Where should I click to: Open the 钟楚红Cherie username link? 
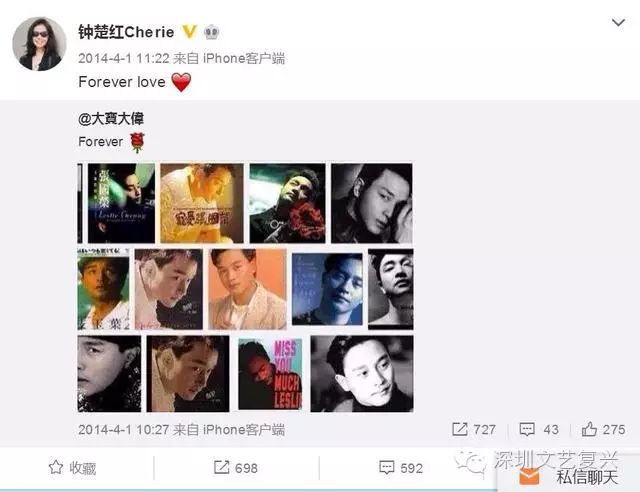coord(126,32)
